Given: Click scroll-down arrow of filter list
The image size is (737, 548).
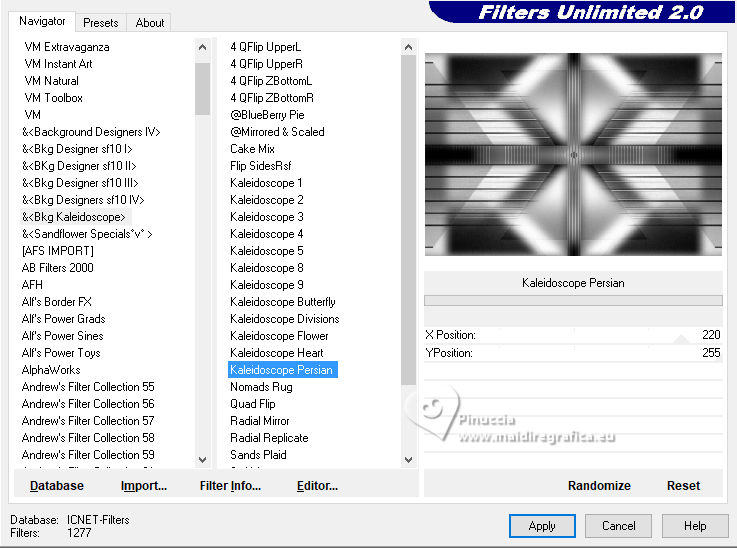Looking at the screenshot, I should (408, 460).
